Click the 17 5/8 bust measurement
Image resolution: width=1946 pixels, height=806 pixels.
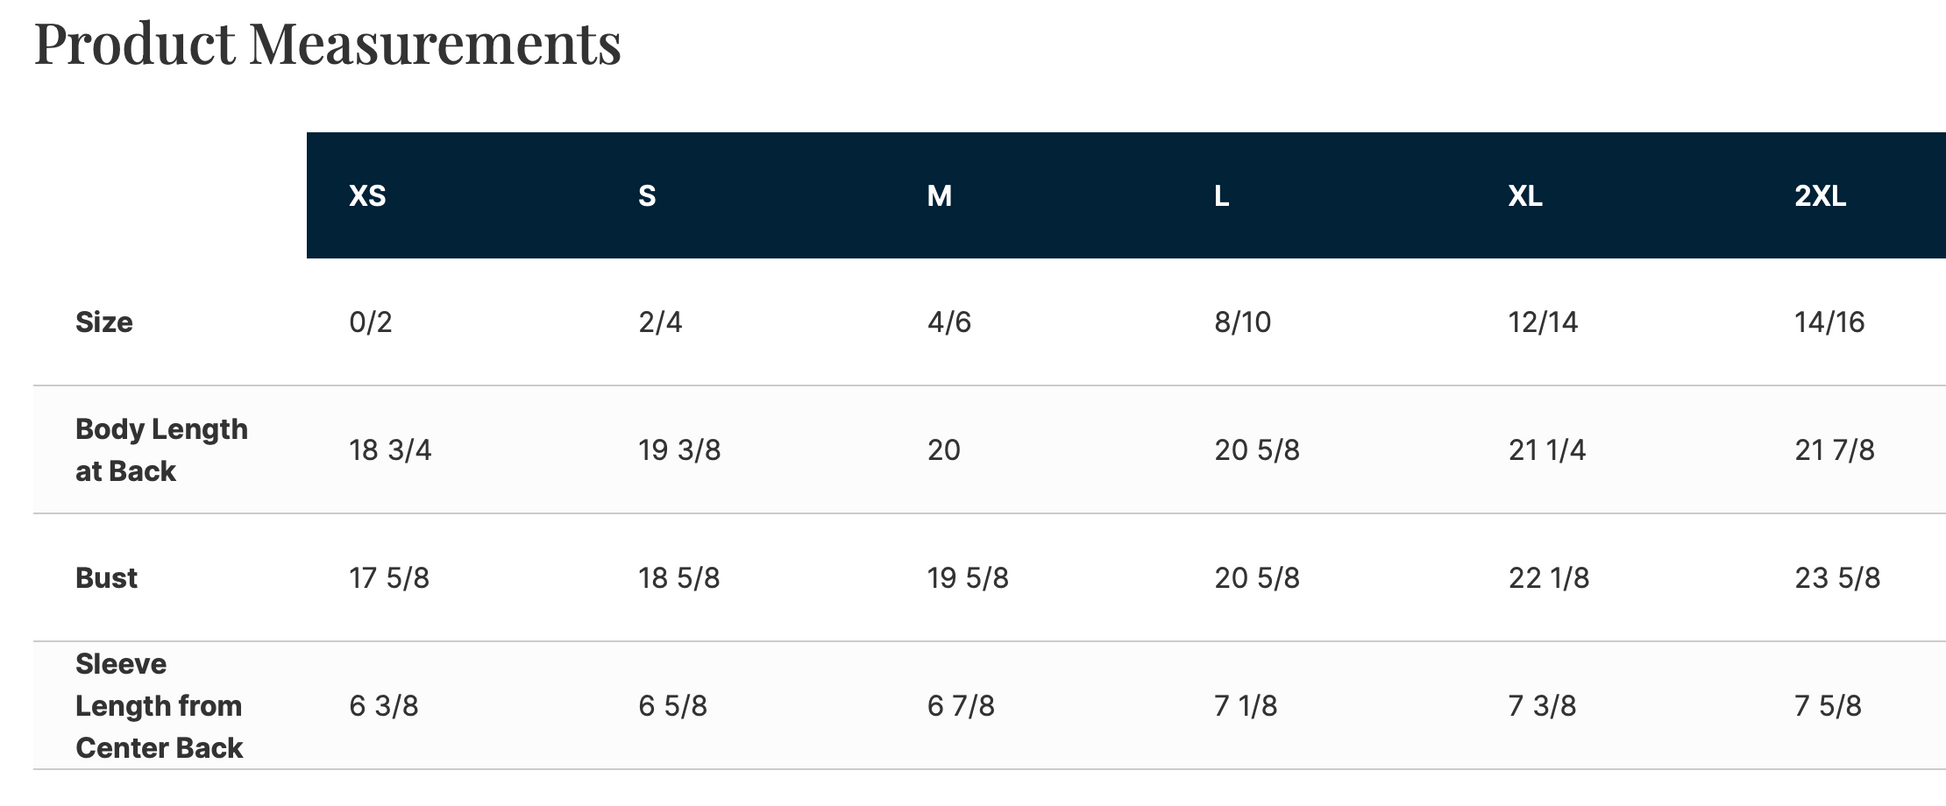pos(389,578)
